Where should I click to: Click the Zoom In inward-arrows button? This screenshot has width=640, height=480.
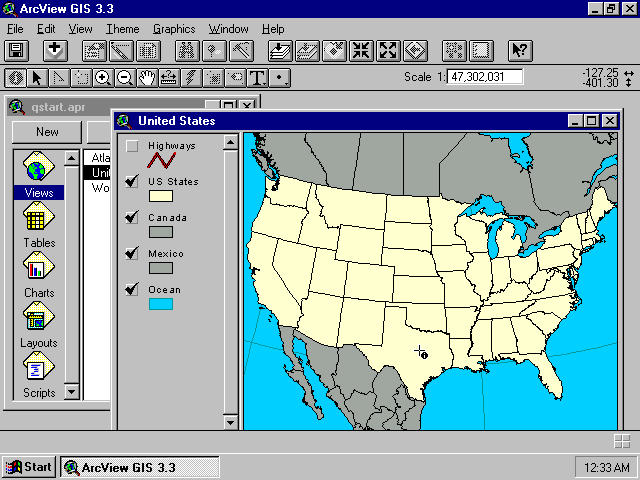(361, 51)
